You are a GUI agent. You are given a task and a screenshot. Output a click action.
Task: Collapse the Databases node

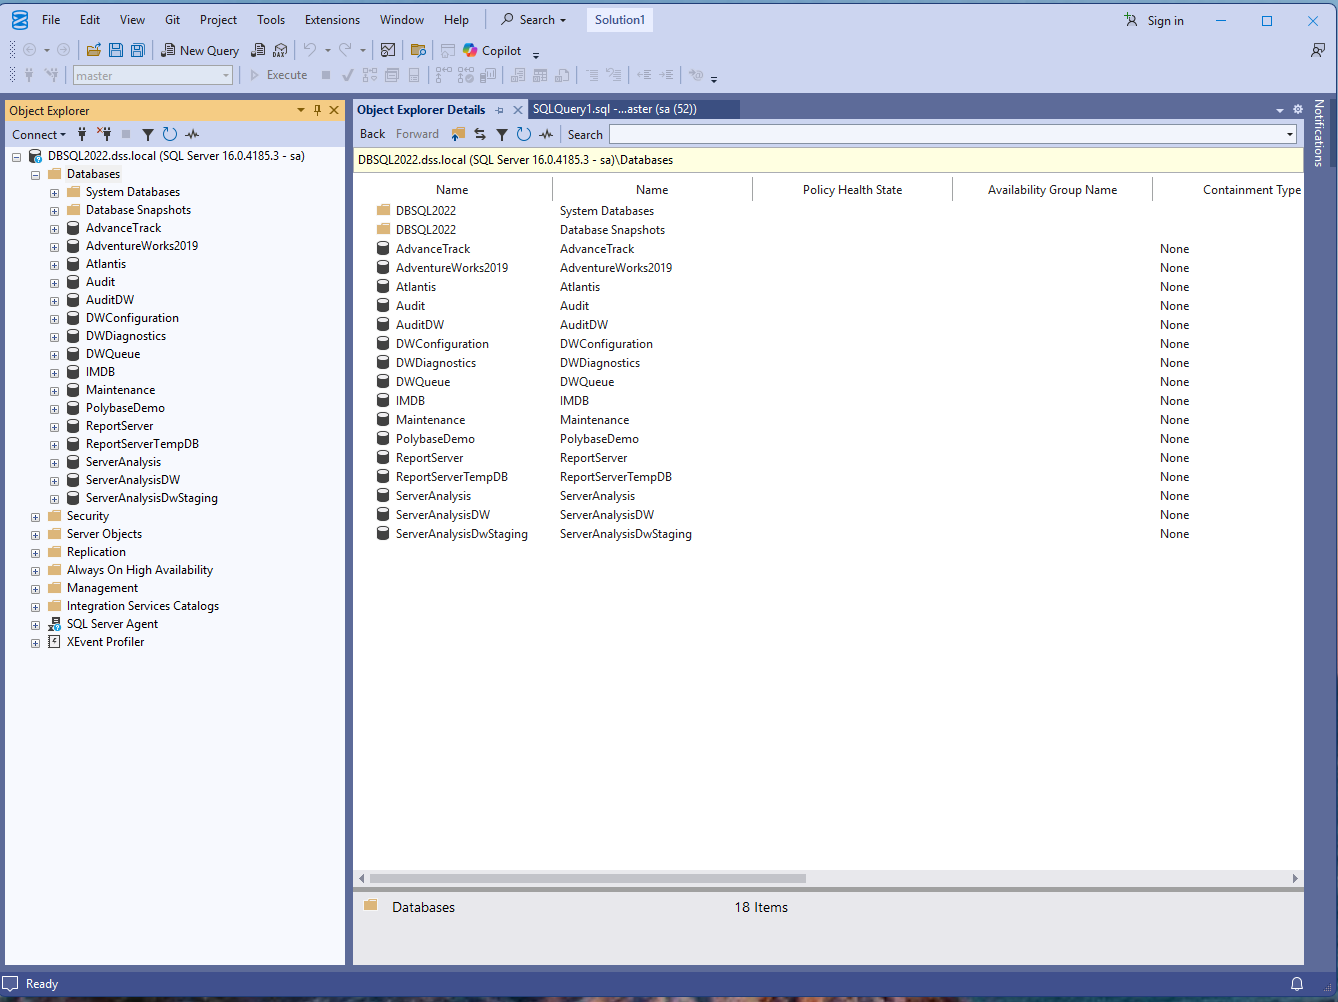35,173
